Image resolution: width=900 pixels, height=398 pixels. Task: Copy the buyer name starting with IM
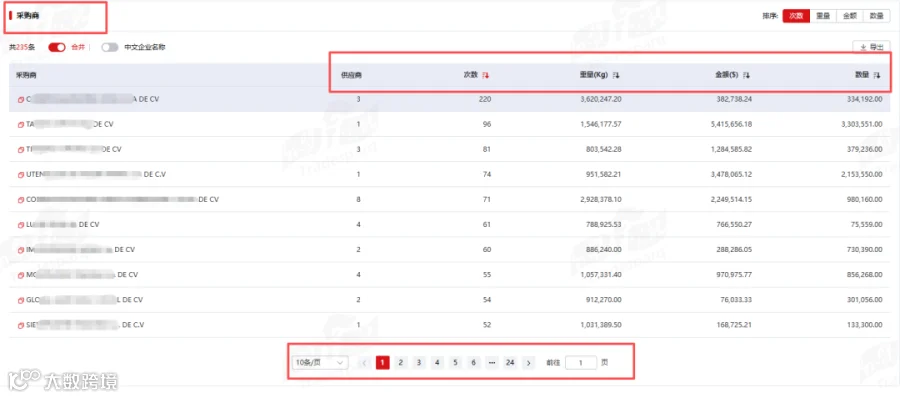pos(21,250)
